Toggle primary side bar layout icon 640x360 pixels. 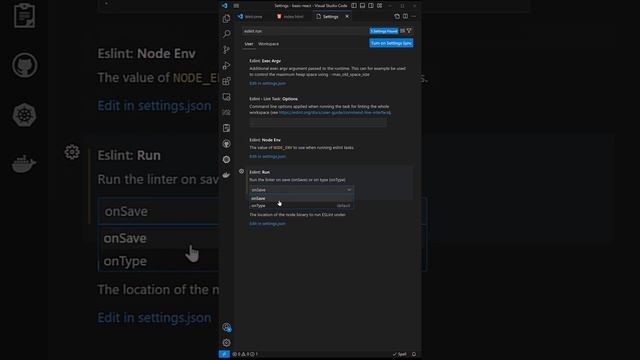pyautogui.click(x=354, y=6)
